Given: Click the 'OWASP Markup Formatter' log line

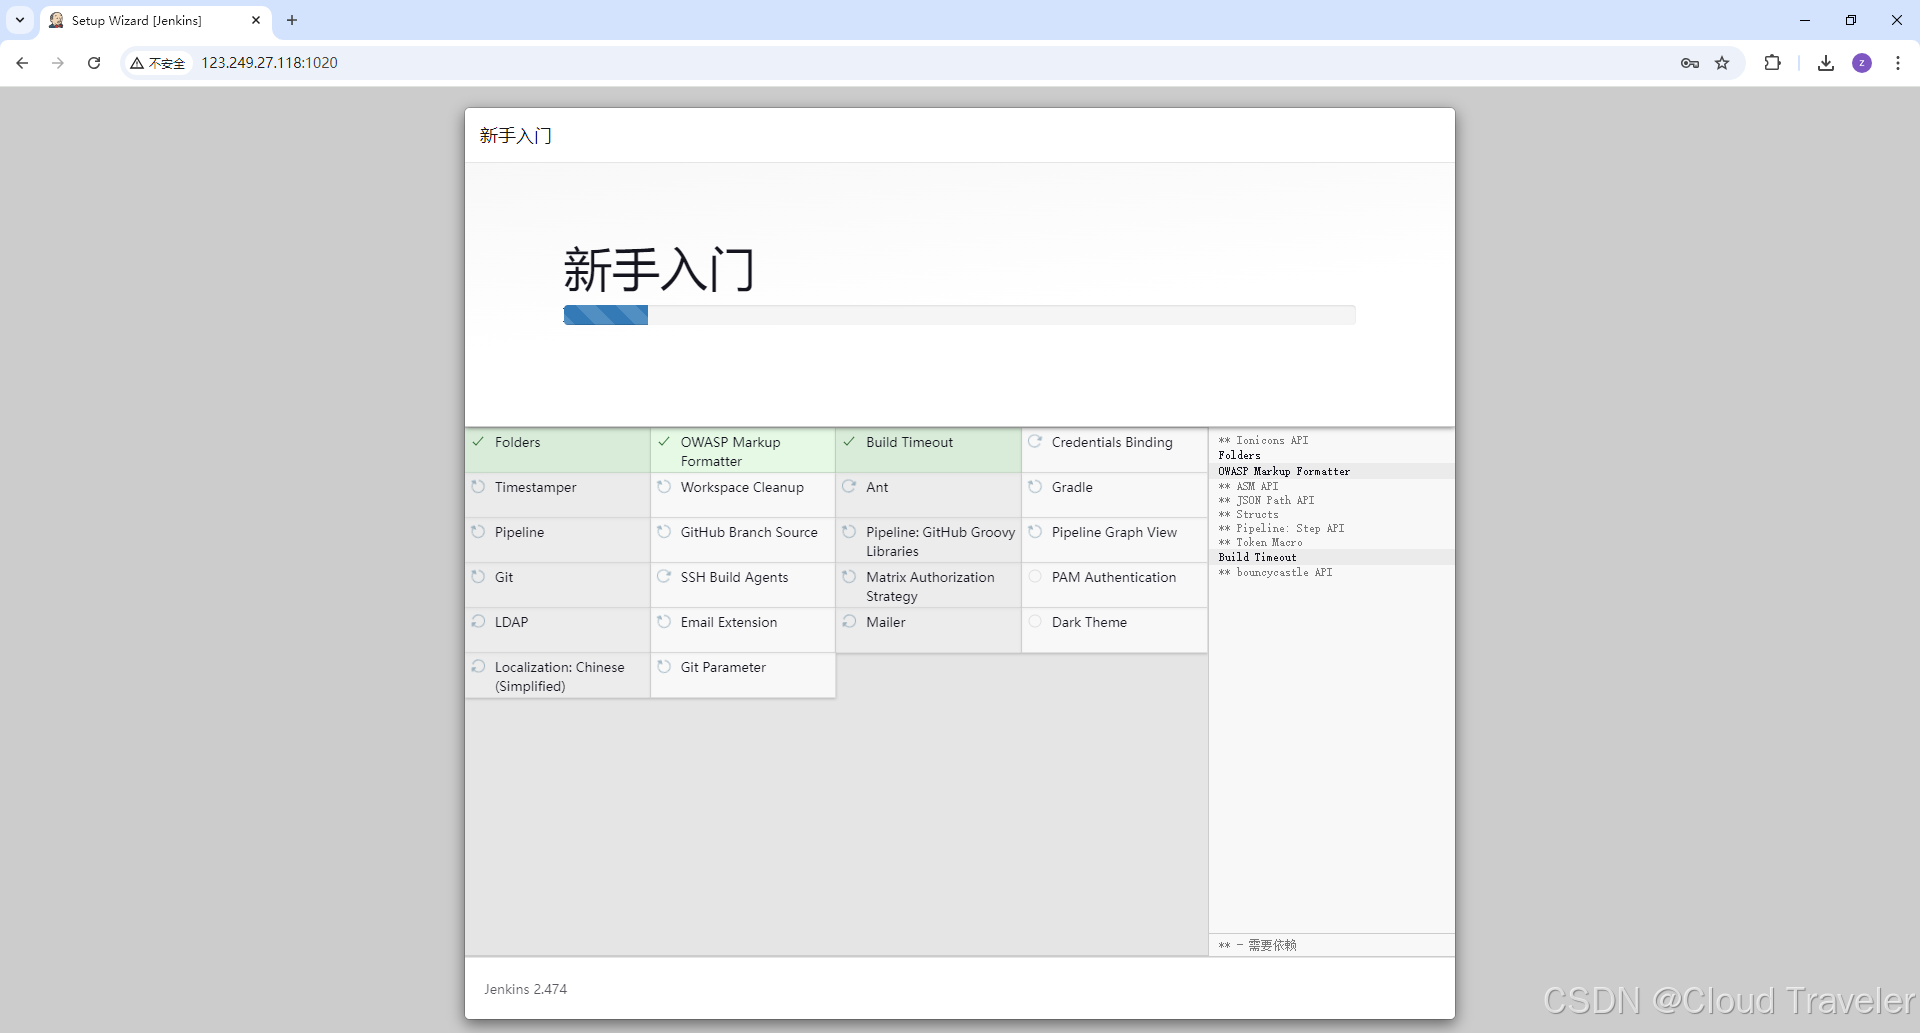Looking at the screenshot, I should click(x=1284, y=471).
